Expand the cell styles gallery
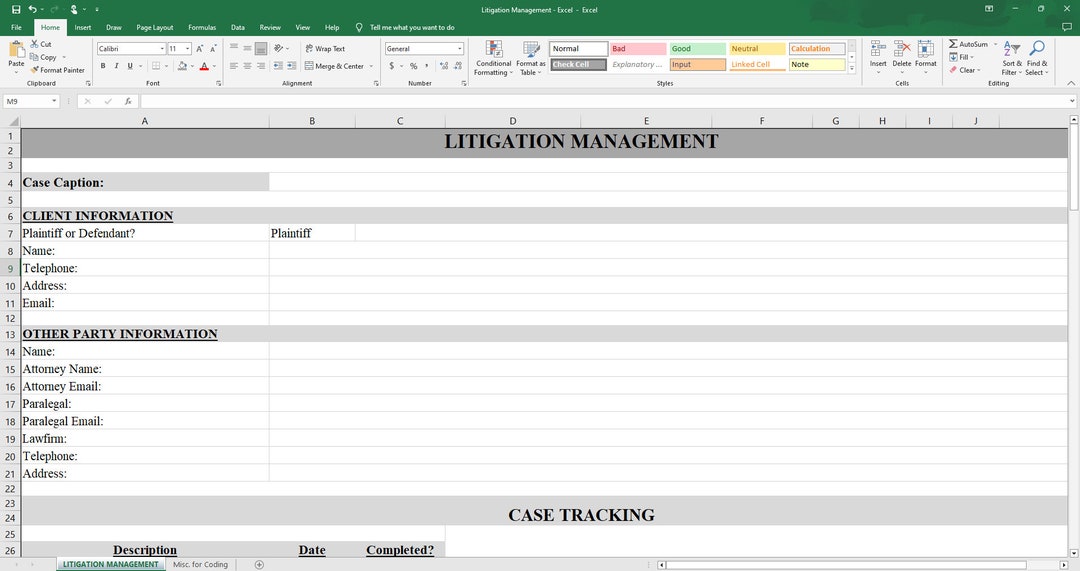This screenshot has width=1080, height=571. point(852,68)
